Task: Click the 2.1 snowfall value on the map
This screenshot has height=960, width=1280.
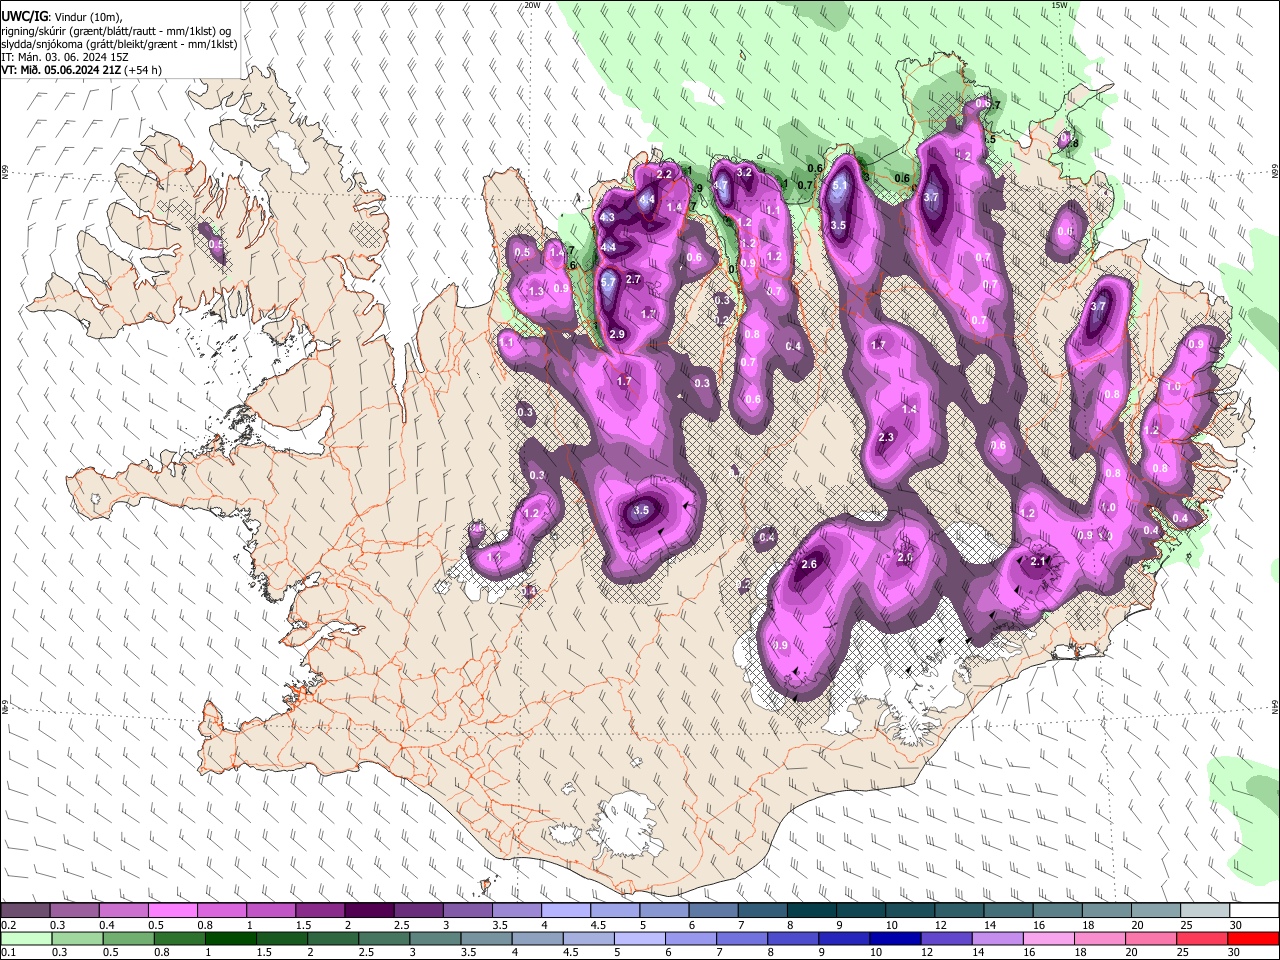Action: click(1038, 561)
